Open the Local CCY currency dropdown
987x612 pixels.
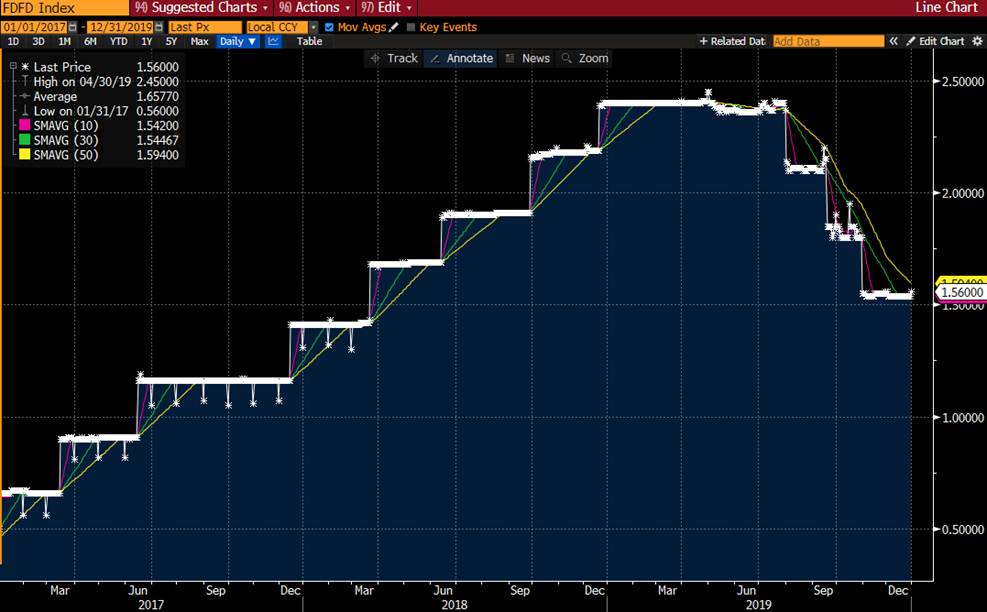click(x=283, y=27)
